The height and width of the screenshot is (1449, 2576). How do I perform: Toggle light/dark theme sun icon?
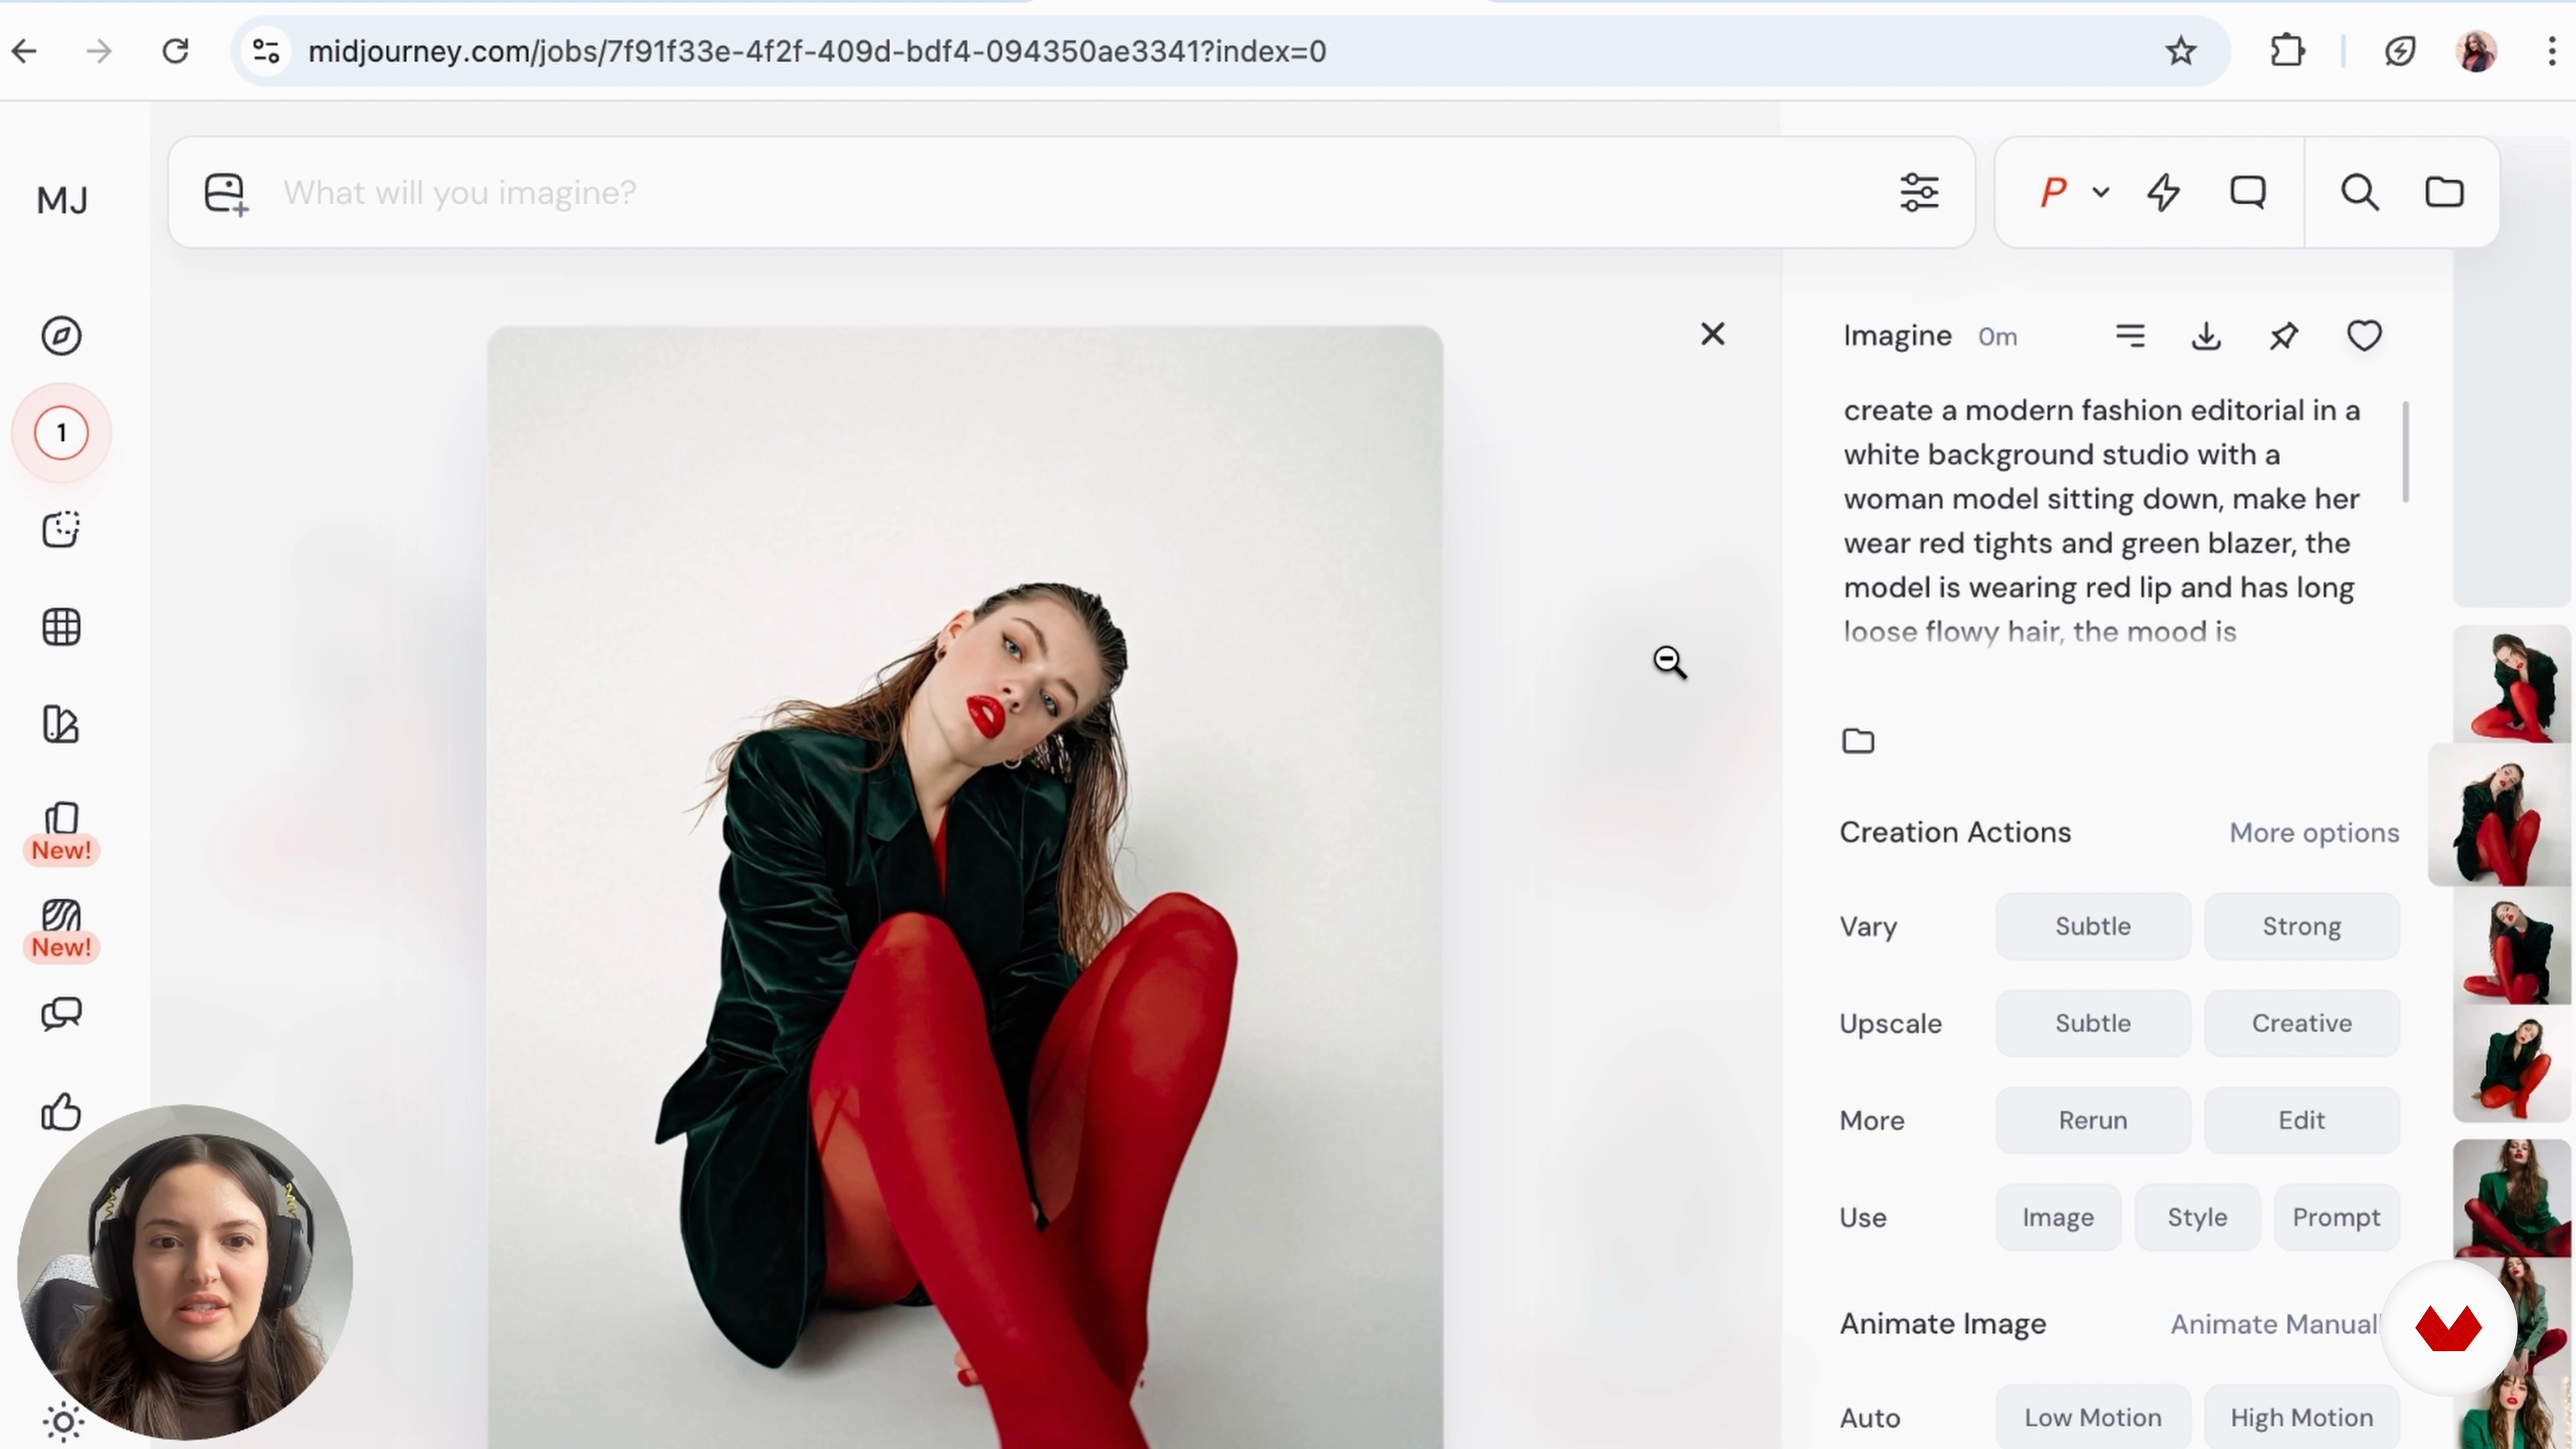pyautogui.click(x=62, y=1421)
